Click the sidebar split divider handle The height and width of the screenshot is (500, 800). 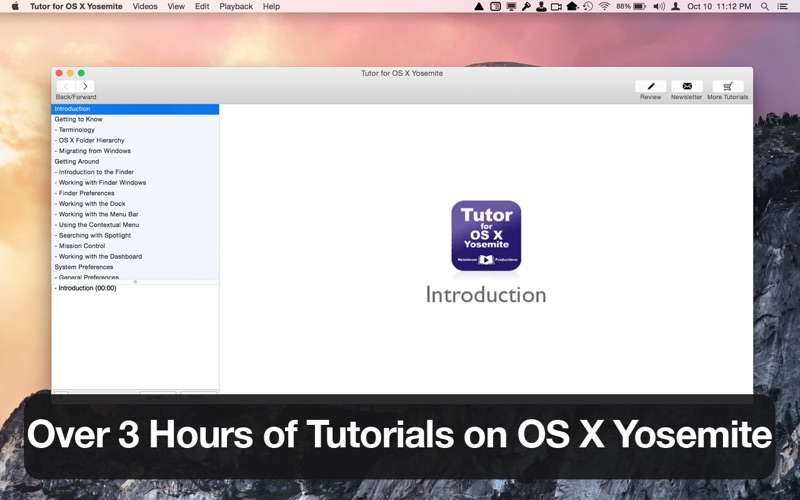pyautogui.click(x=135, y=282)
